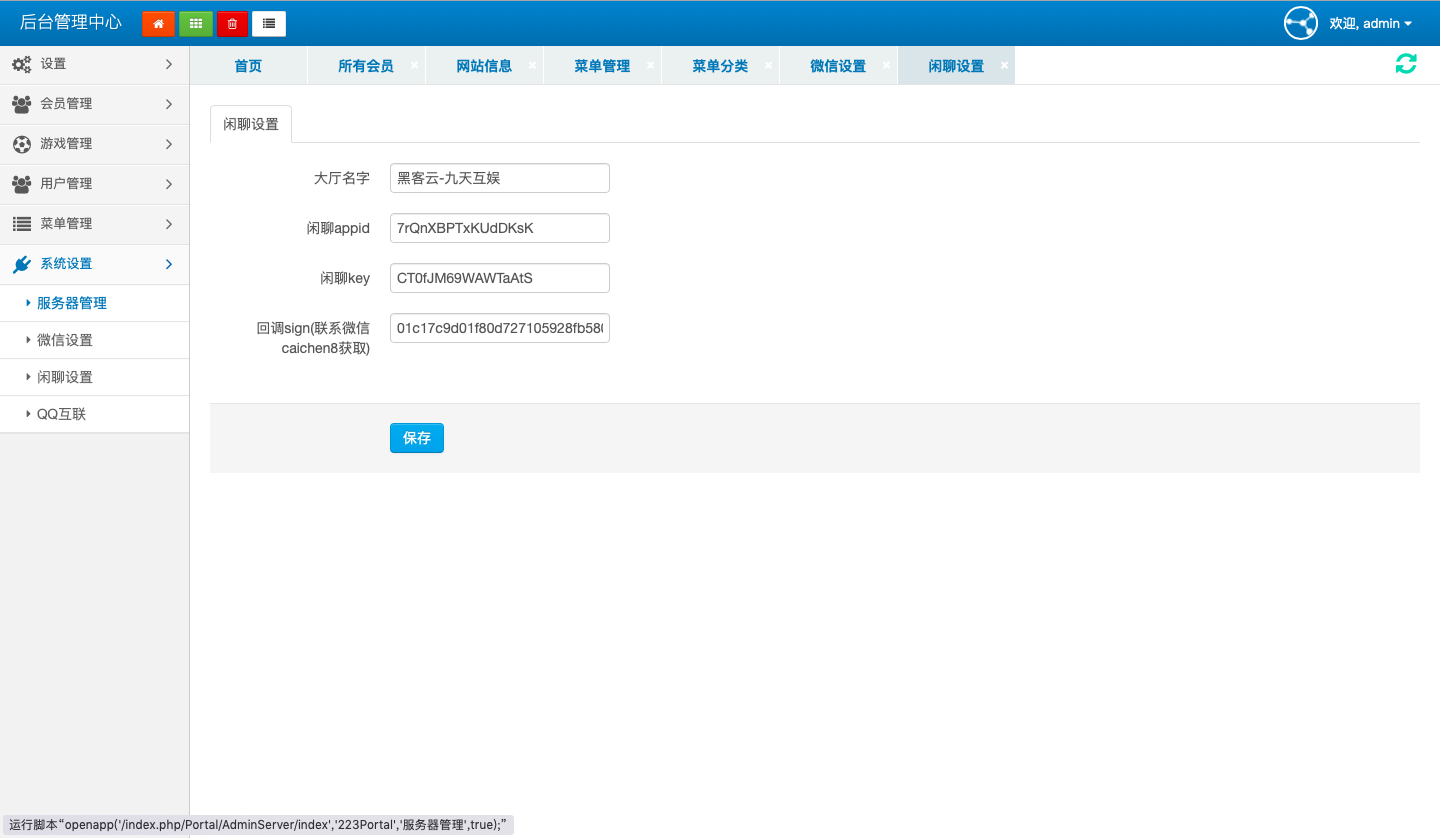Expand the 设置 menu with gears icon
The height and width of the screenshot is (838, 1440).
(x=94, y=64)
